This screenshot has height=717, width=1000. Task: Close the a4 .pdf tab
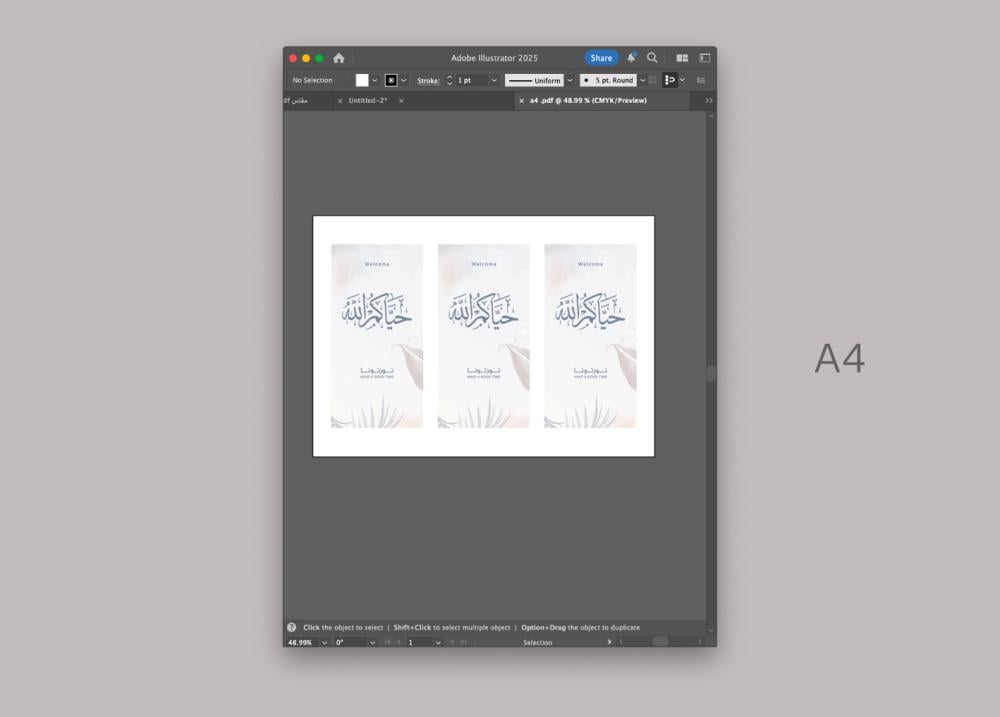point(521,101)
